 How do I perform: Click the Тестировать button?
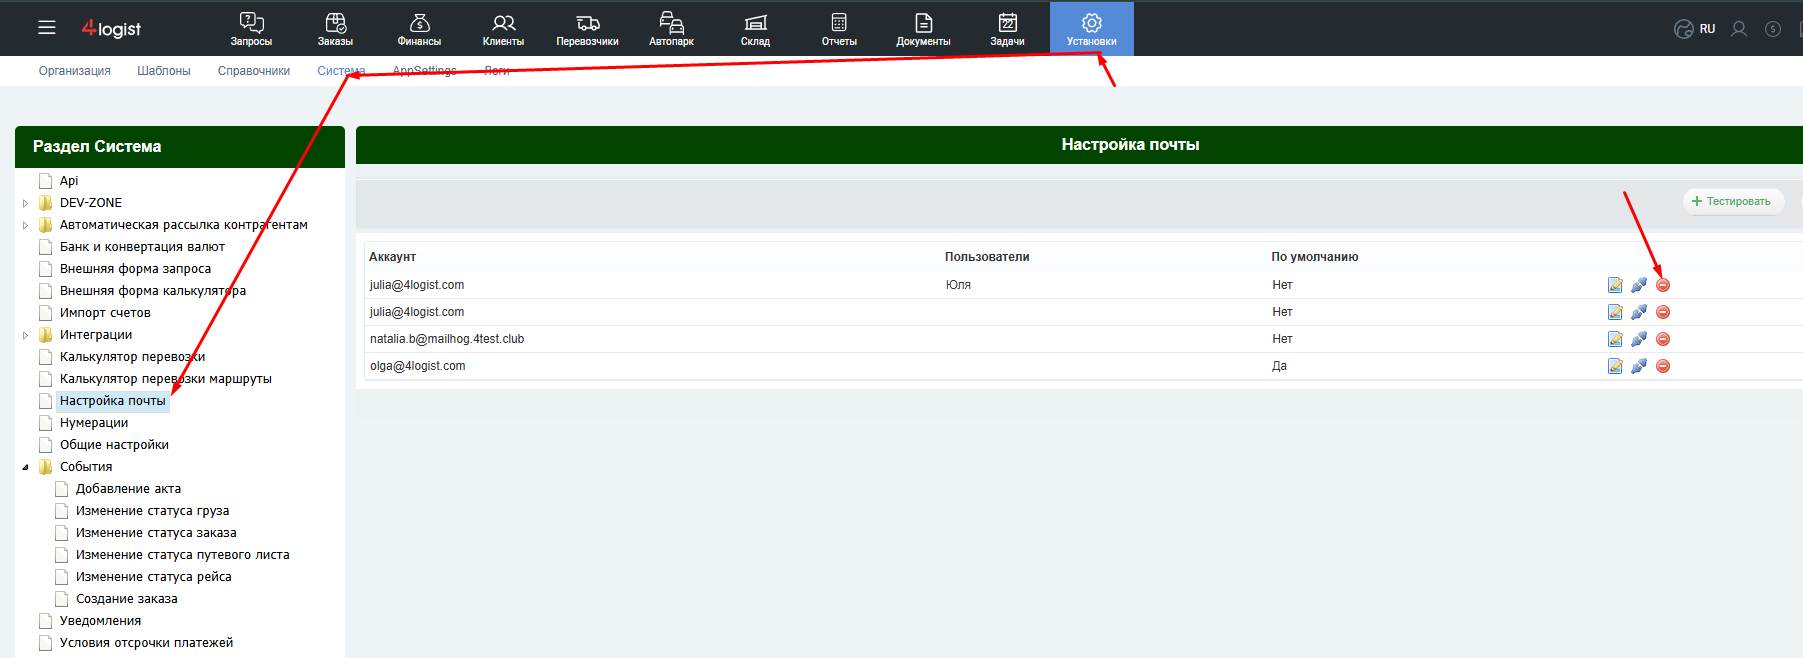(1732, 201)
